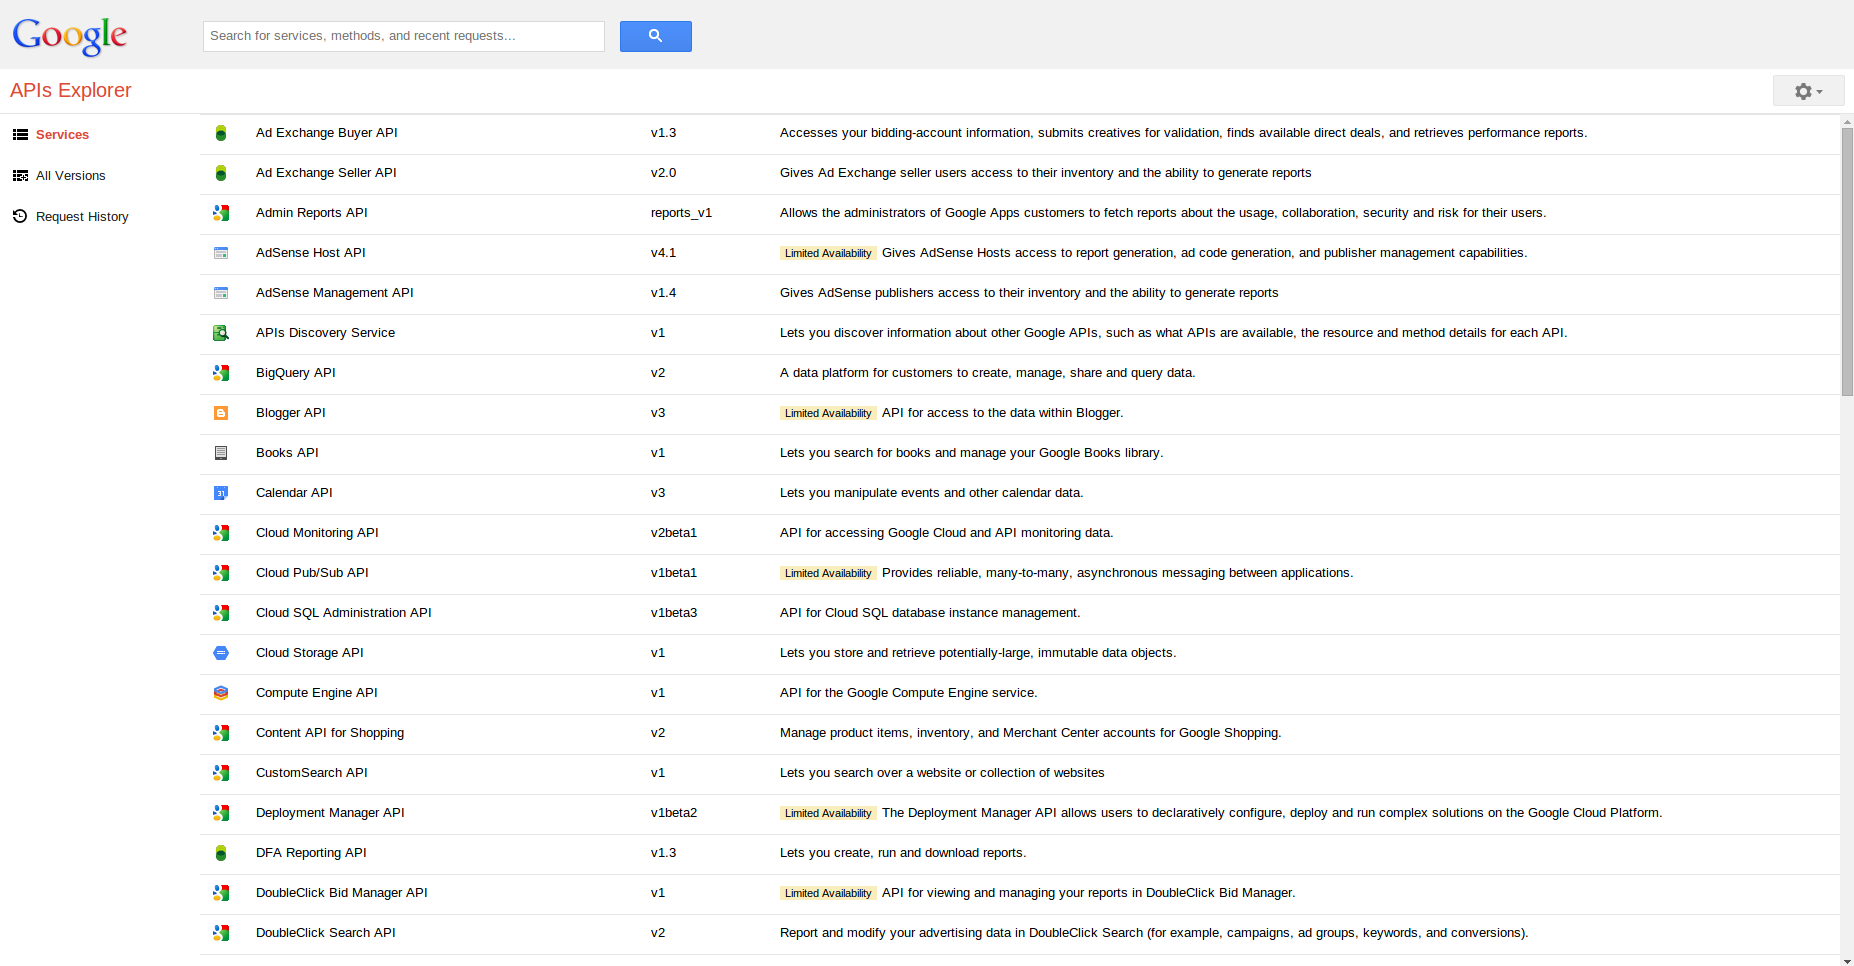
Task: Click version reports_v1 of Admin Reports API
Action: pos(681,213)
